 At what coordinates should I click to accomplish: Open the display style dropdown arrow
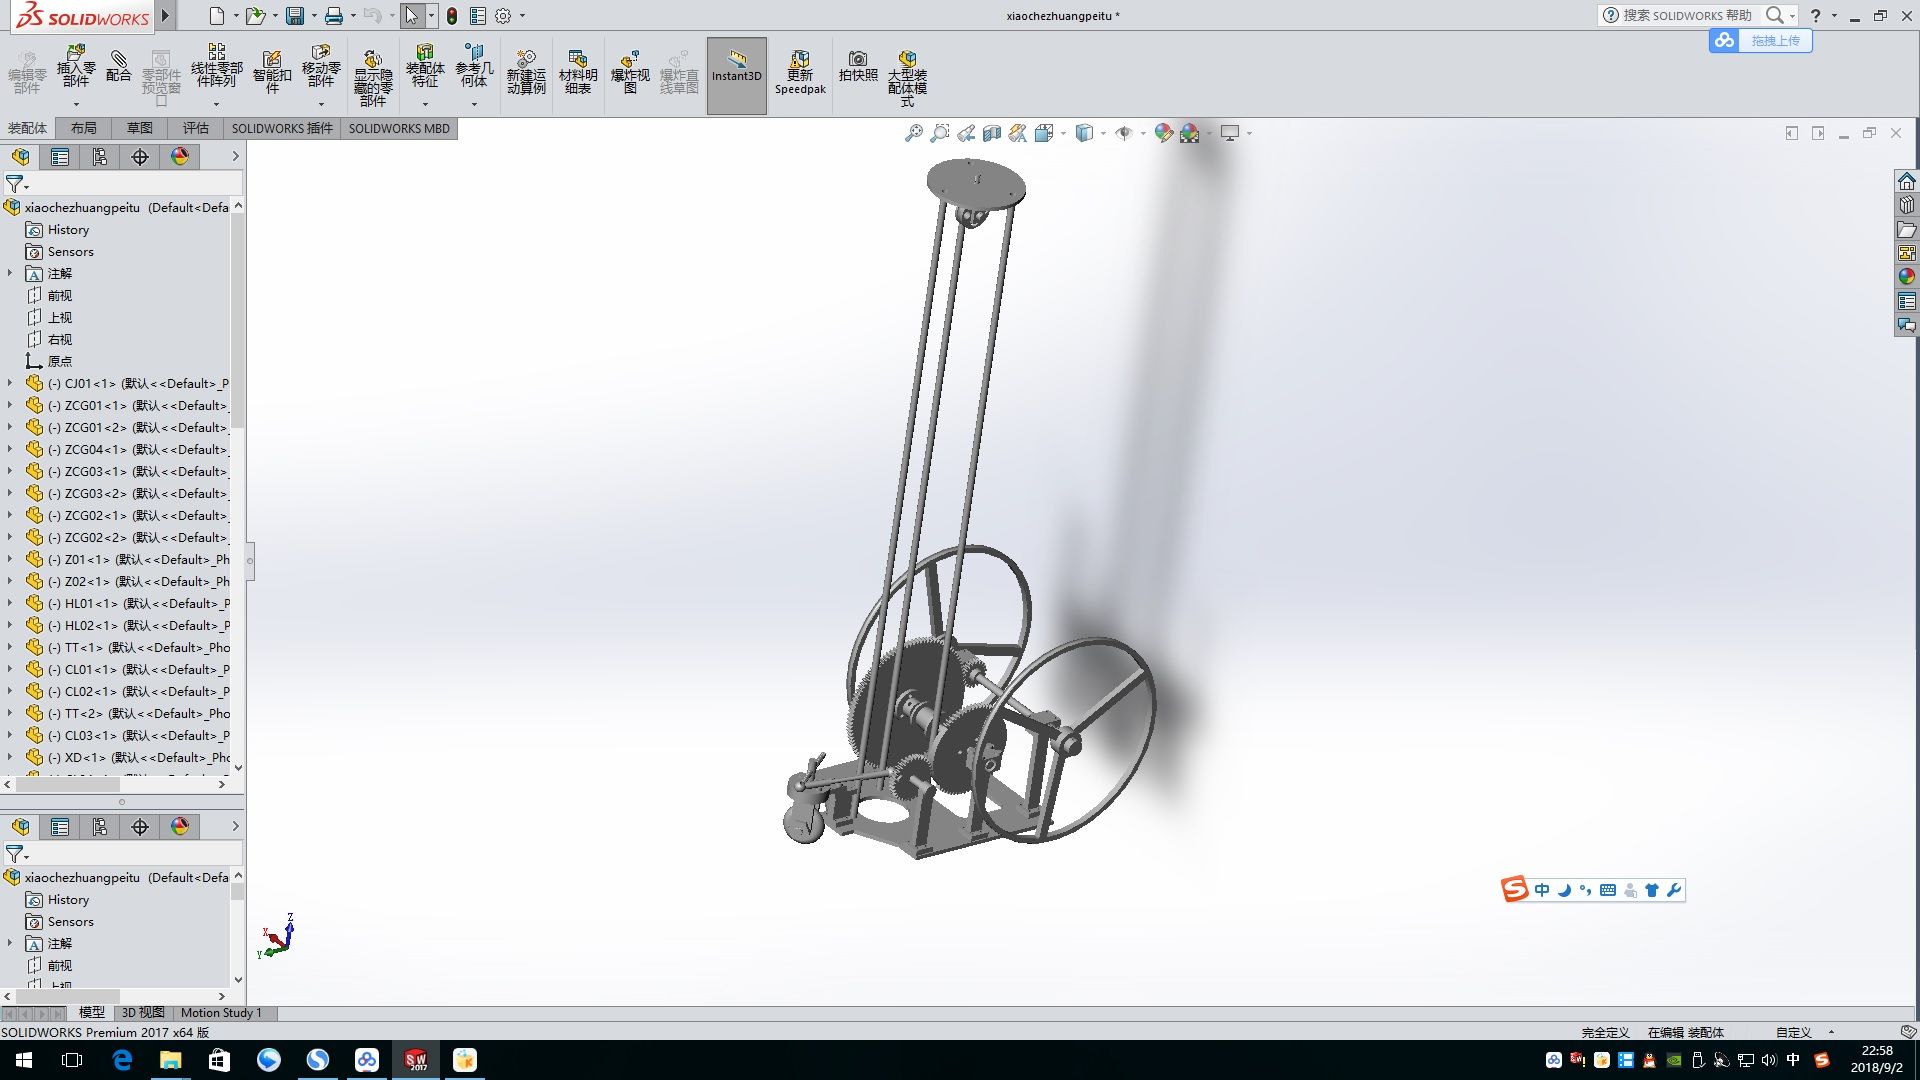pos(1103,133)
